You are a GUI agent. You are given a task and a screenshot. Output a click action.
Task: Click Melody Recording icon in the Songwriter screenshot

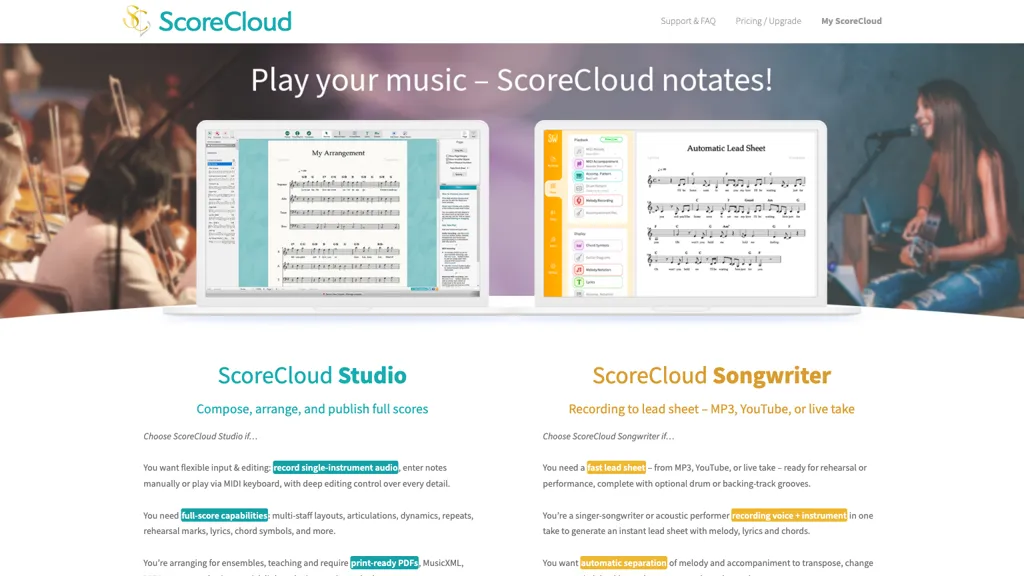[x=579, y=200]
